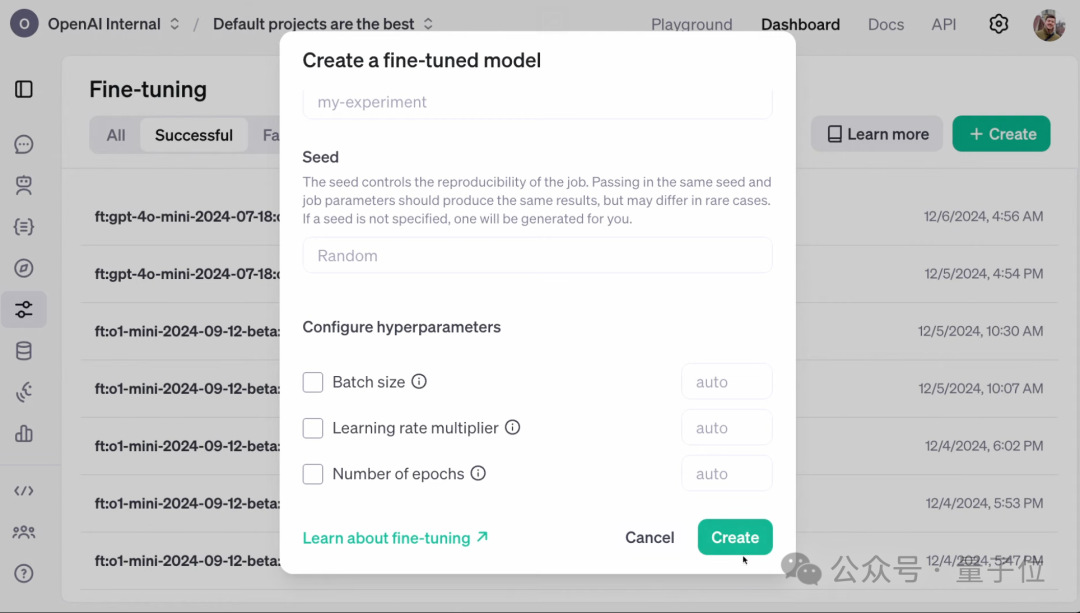Image resolution: width=1080 pixels, height=613 pixels.
Task: Click the settings gear icon
Action: pyautogui.click(x=999, y=24)
